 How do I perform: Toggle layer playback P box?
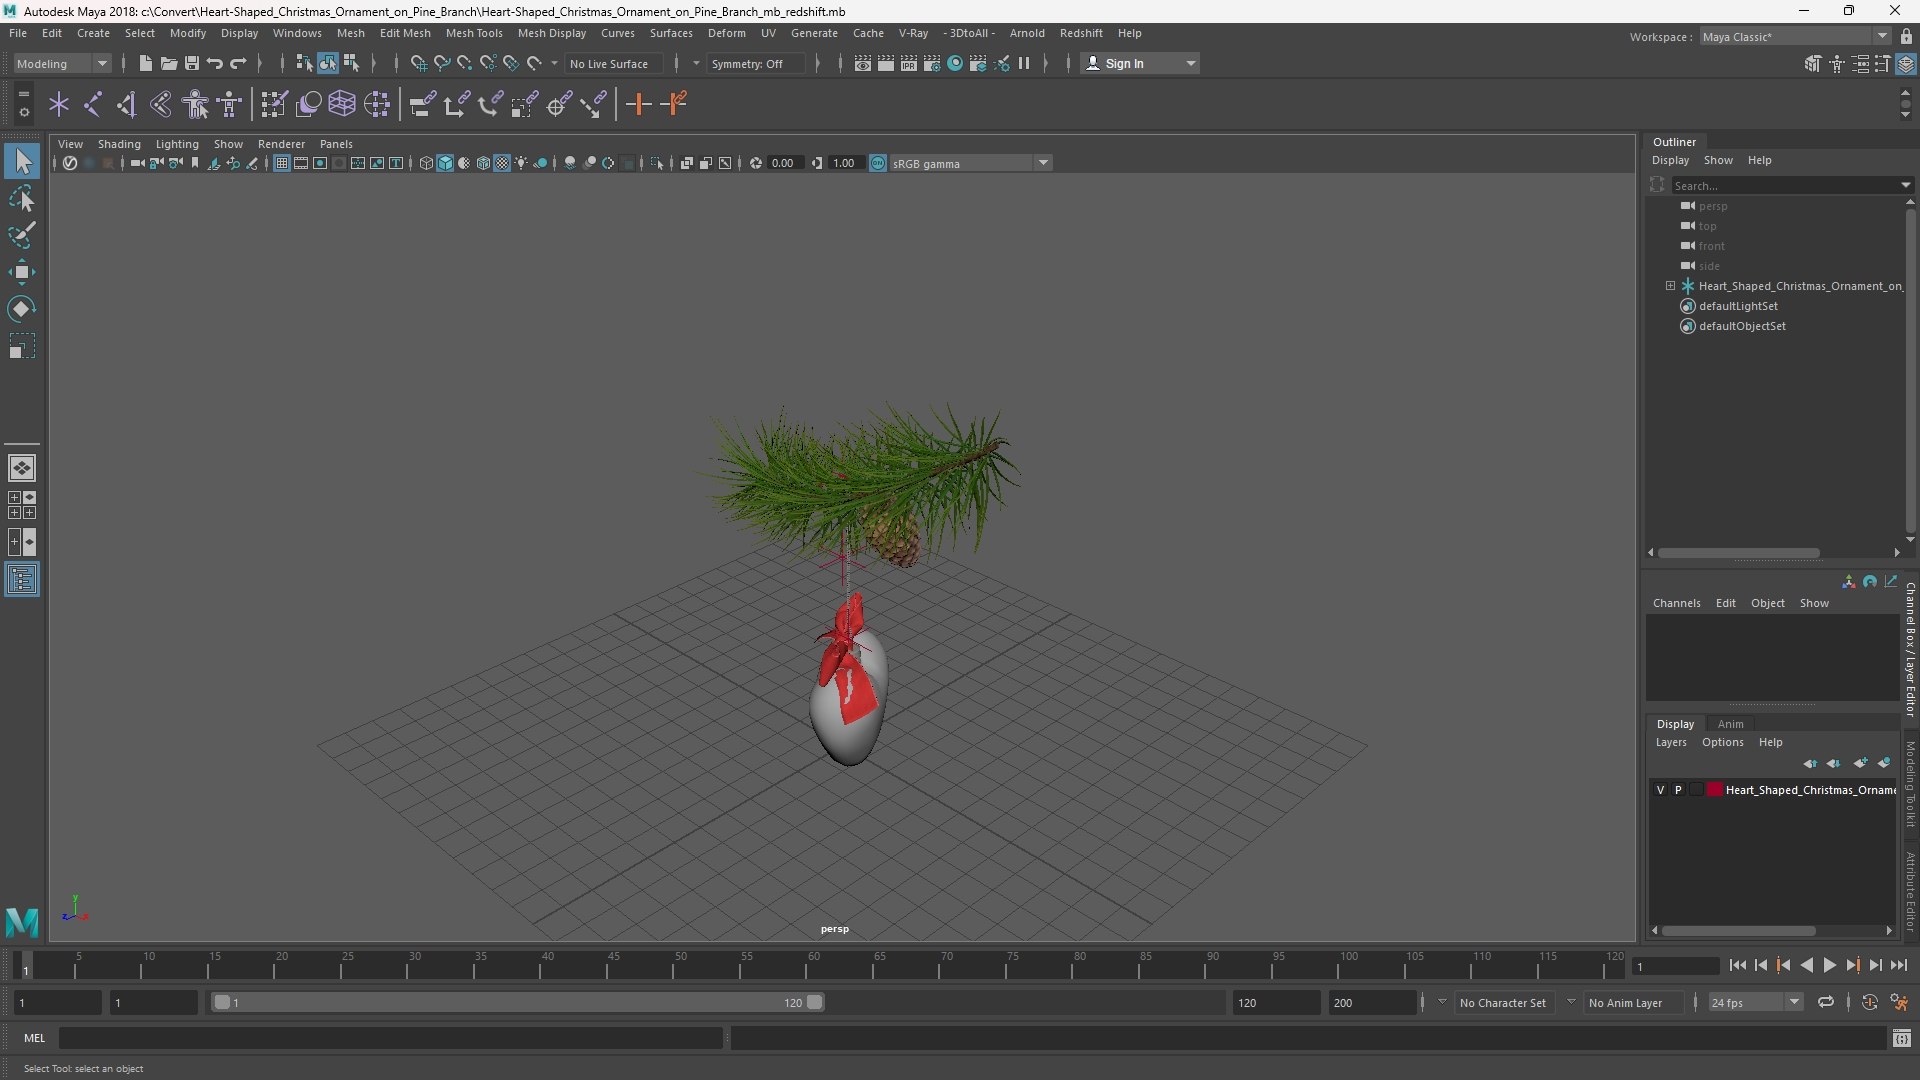click(x=1678, y=790)
